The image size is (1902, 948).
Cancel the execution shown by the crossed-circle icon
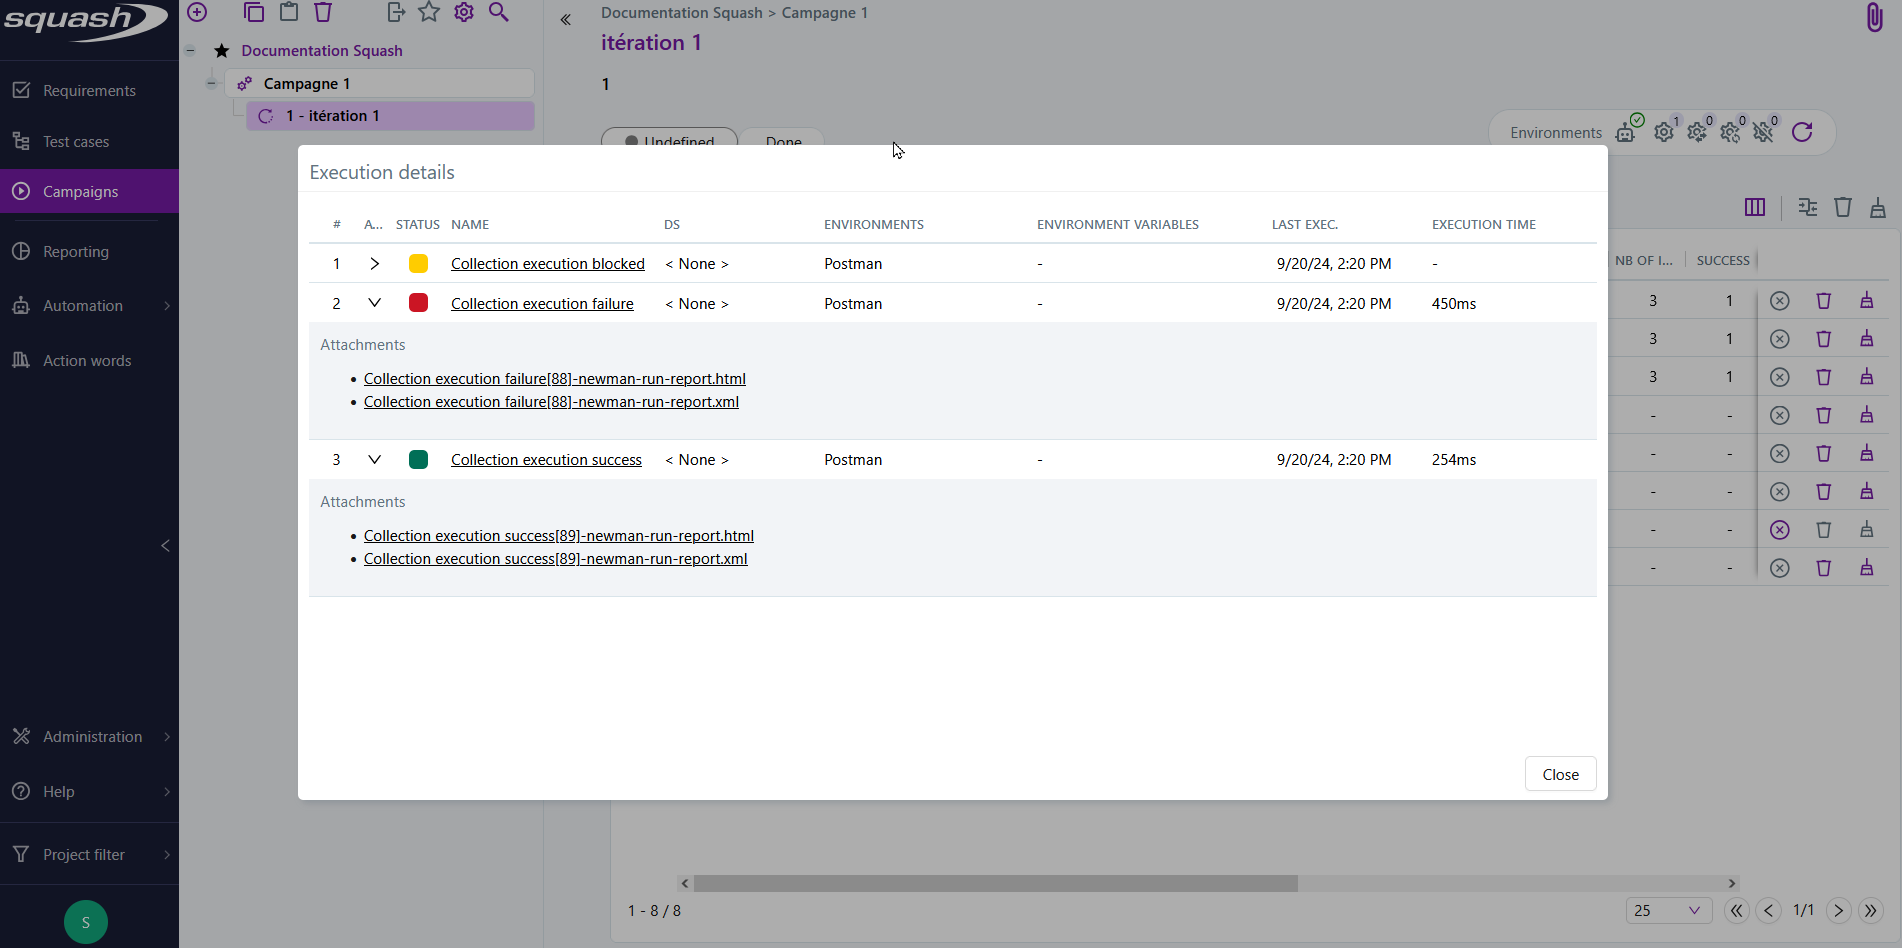pos(1779,300)
